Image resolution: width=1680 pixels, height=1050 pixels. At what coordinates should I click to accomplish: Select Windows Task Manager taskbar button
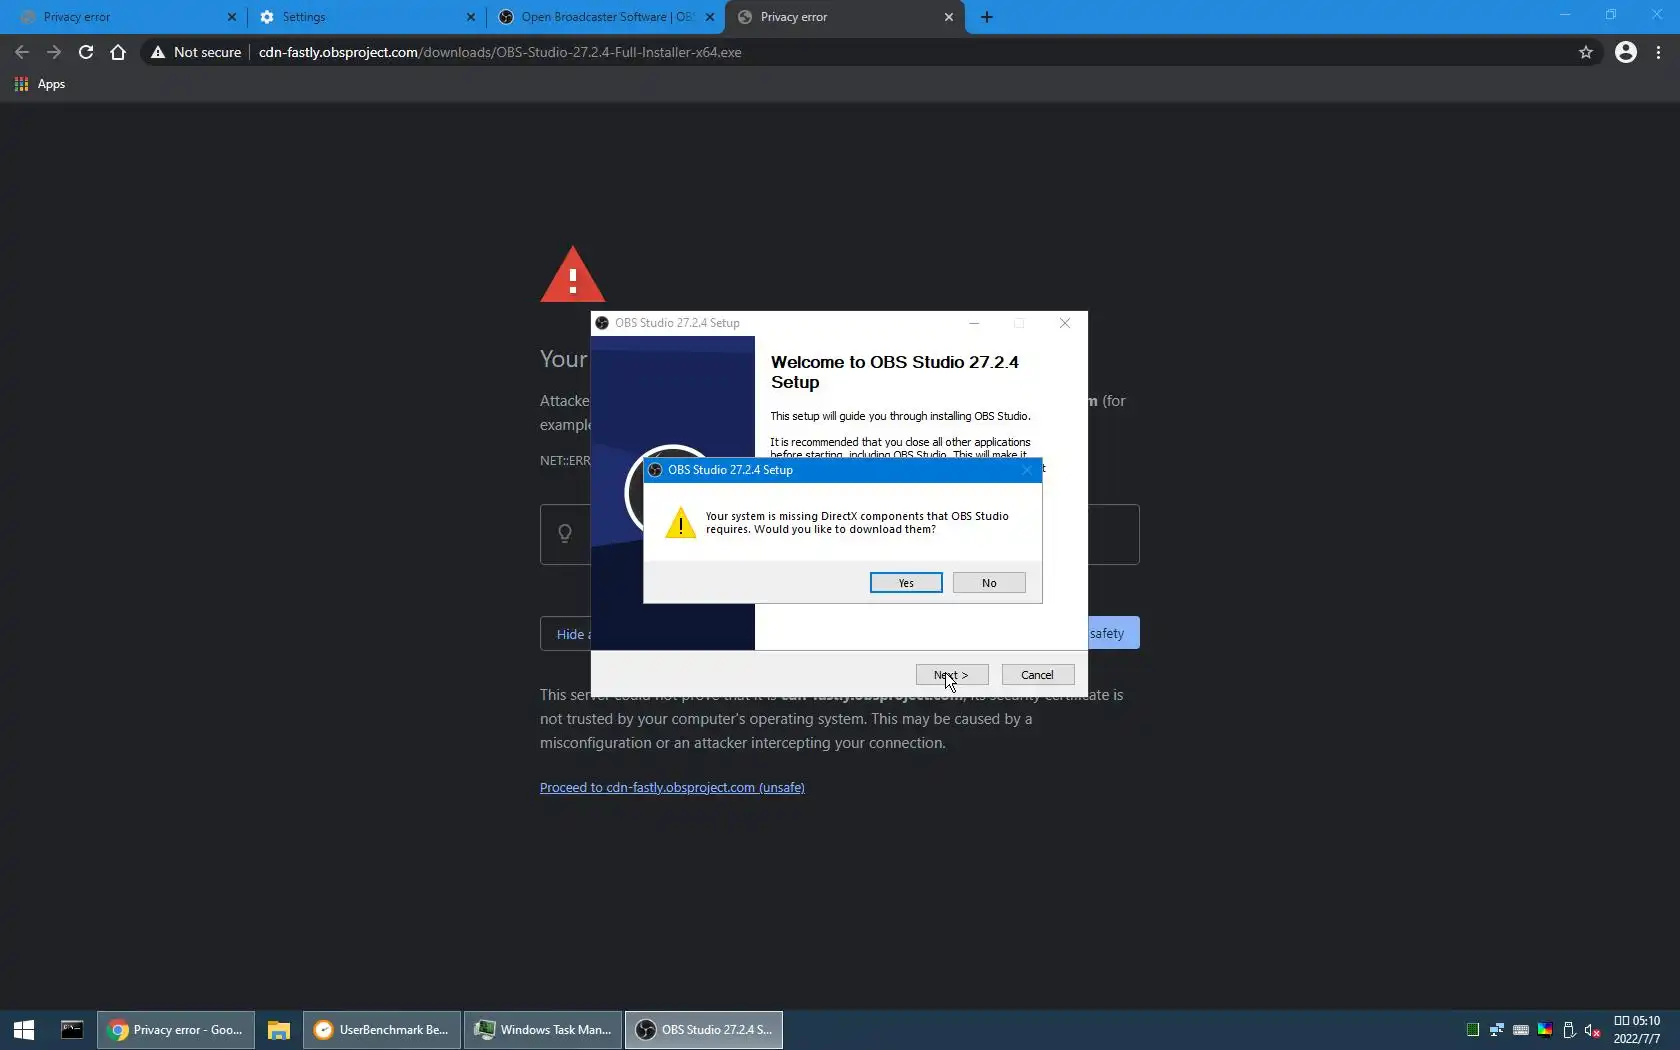click(x=543, y=1030)
